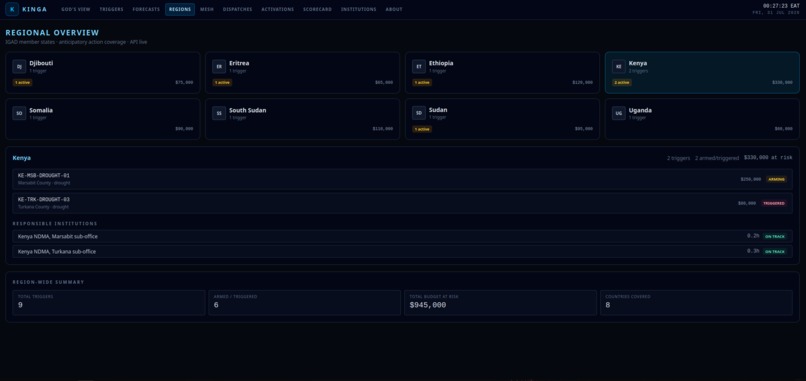Open the Dispatches tab
Image resolution: width=806 pixels, height=381 pixels.
[x=237, y=9]
